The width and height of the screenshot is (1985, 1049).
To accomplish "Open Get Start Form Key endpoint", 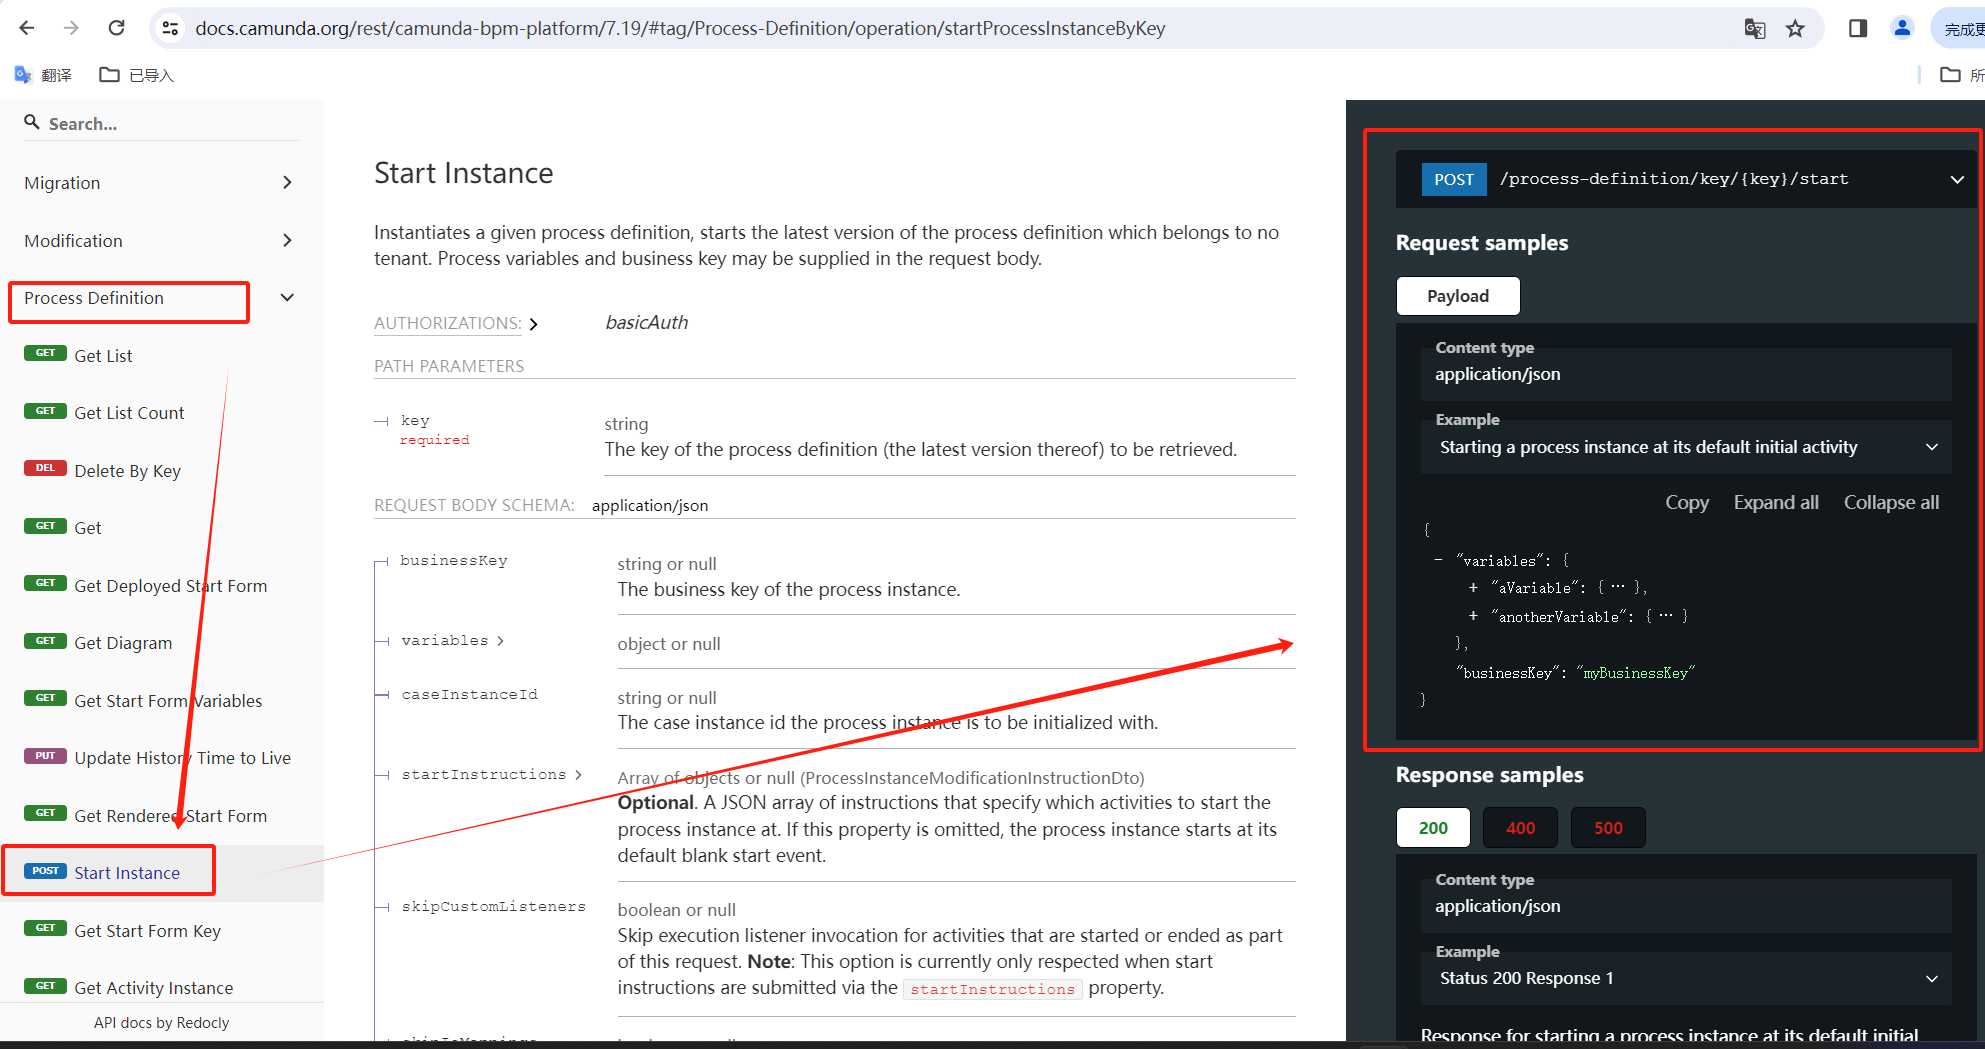I will [147, 931].
